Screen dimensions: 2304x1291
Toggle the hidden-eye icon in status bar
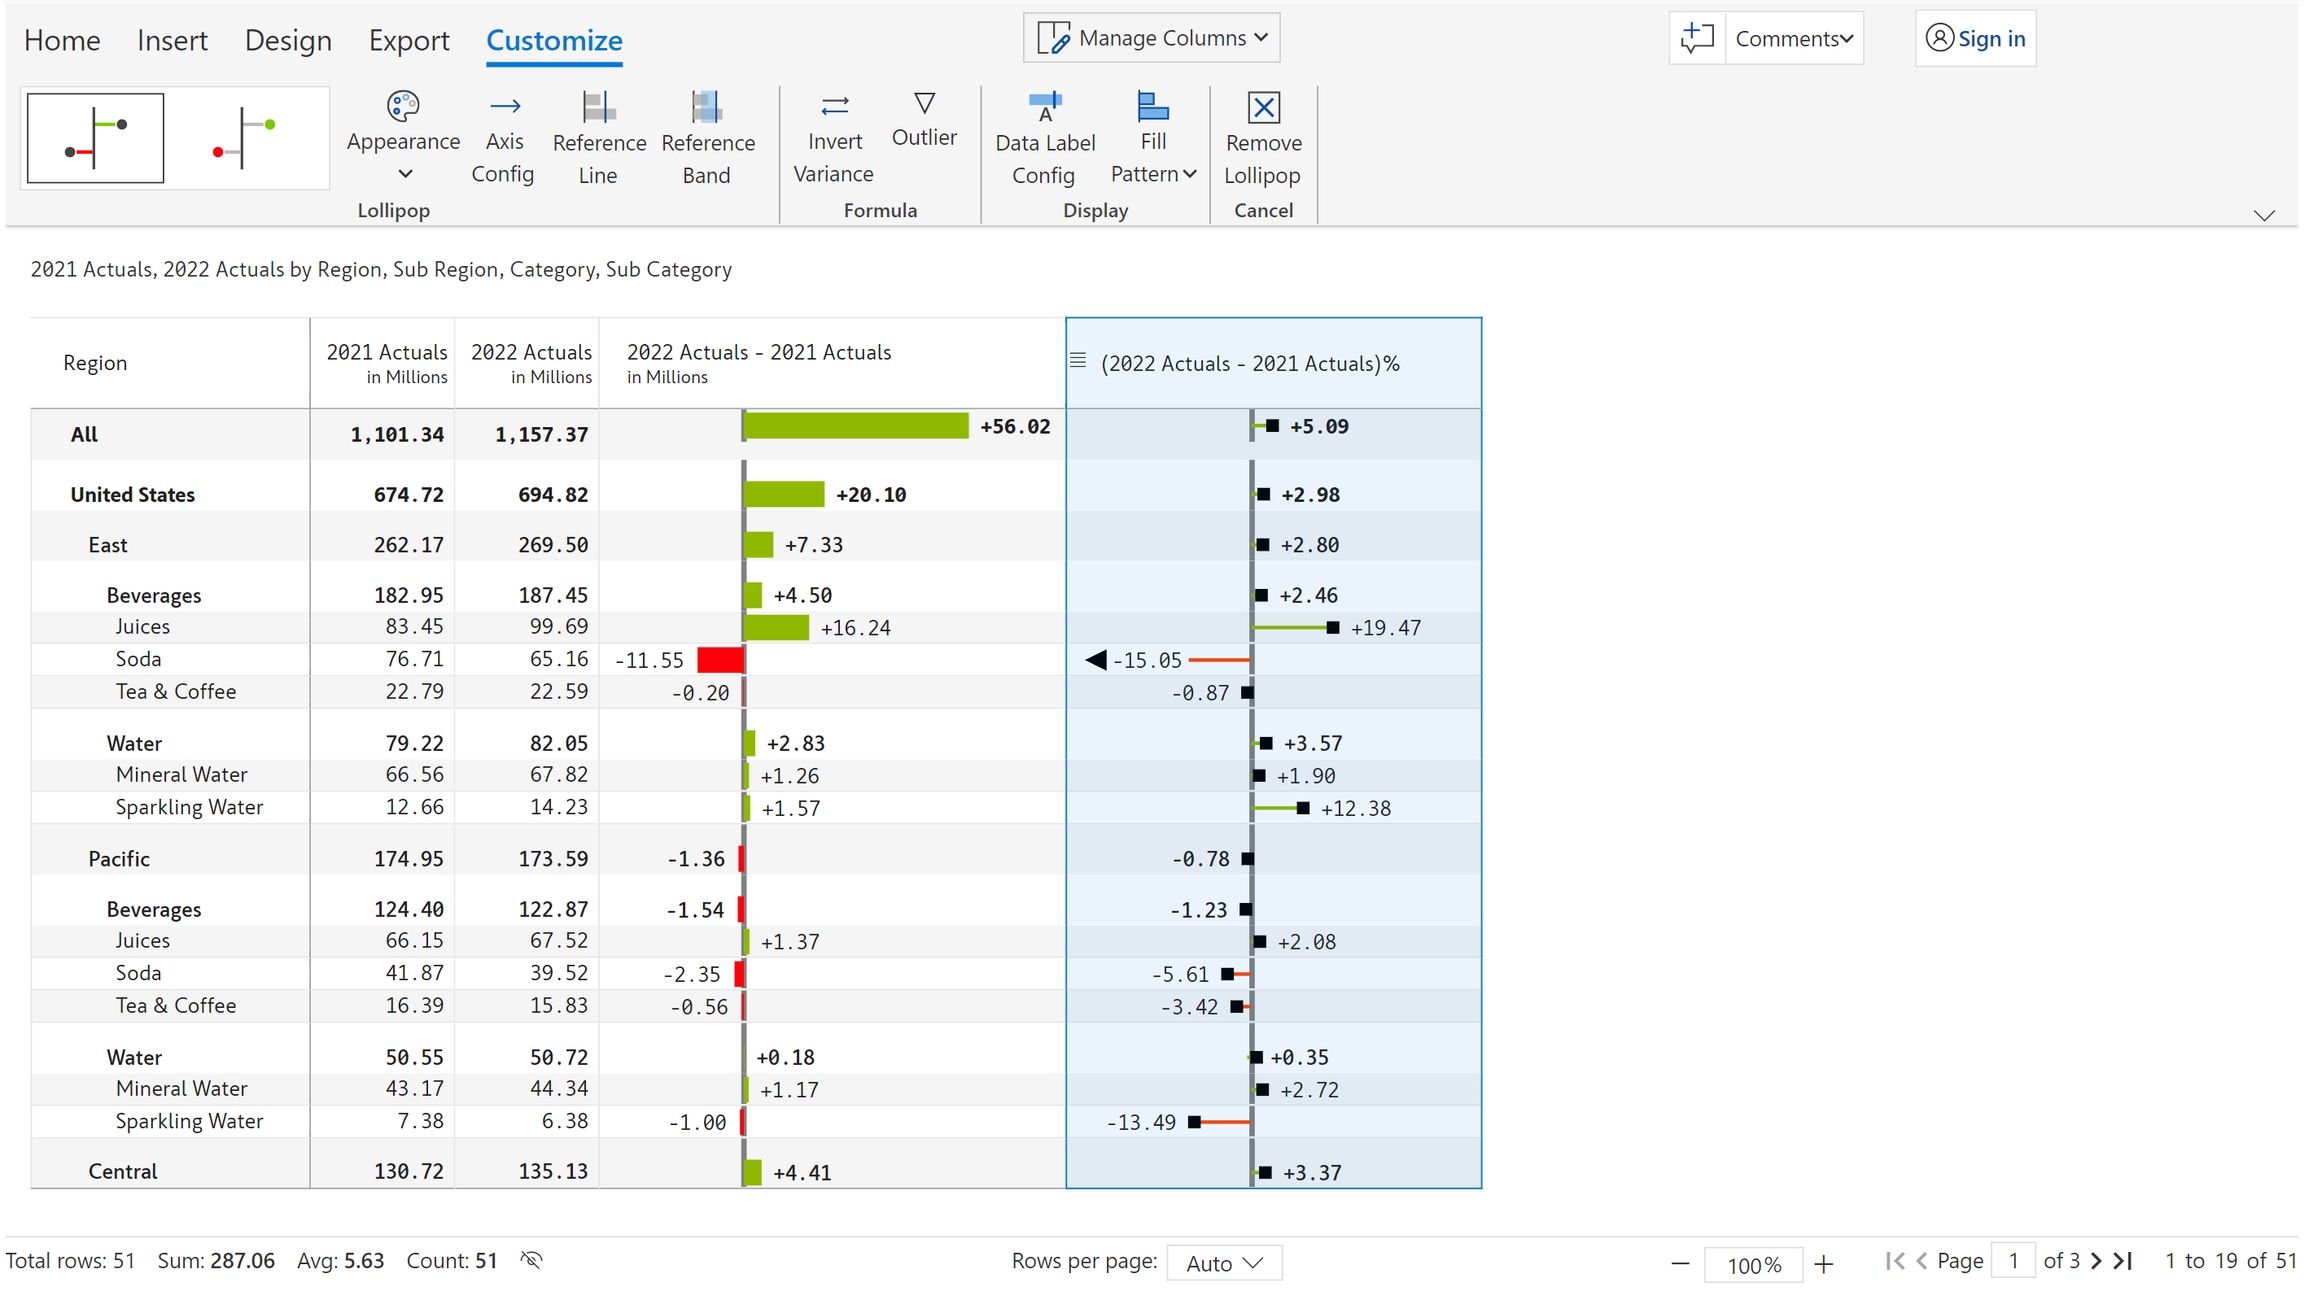(x=531, y=1260)
